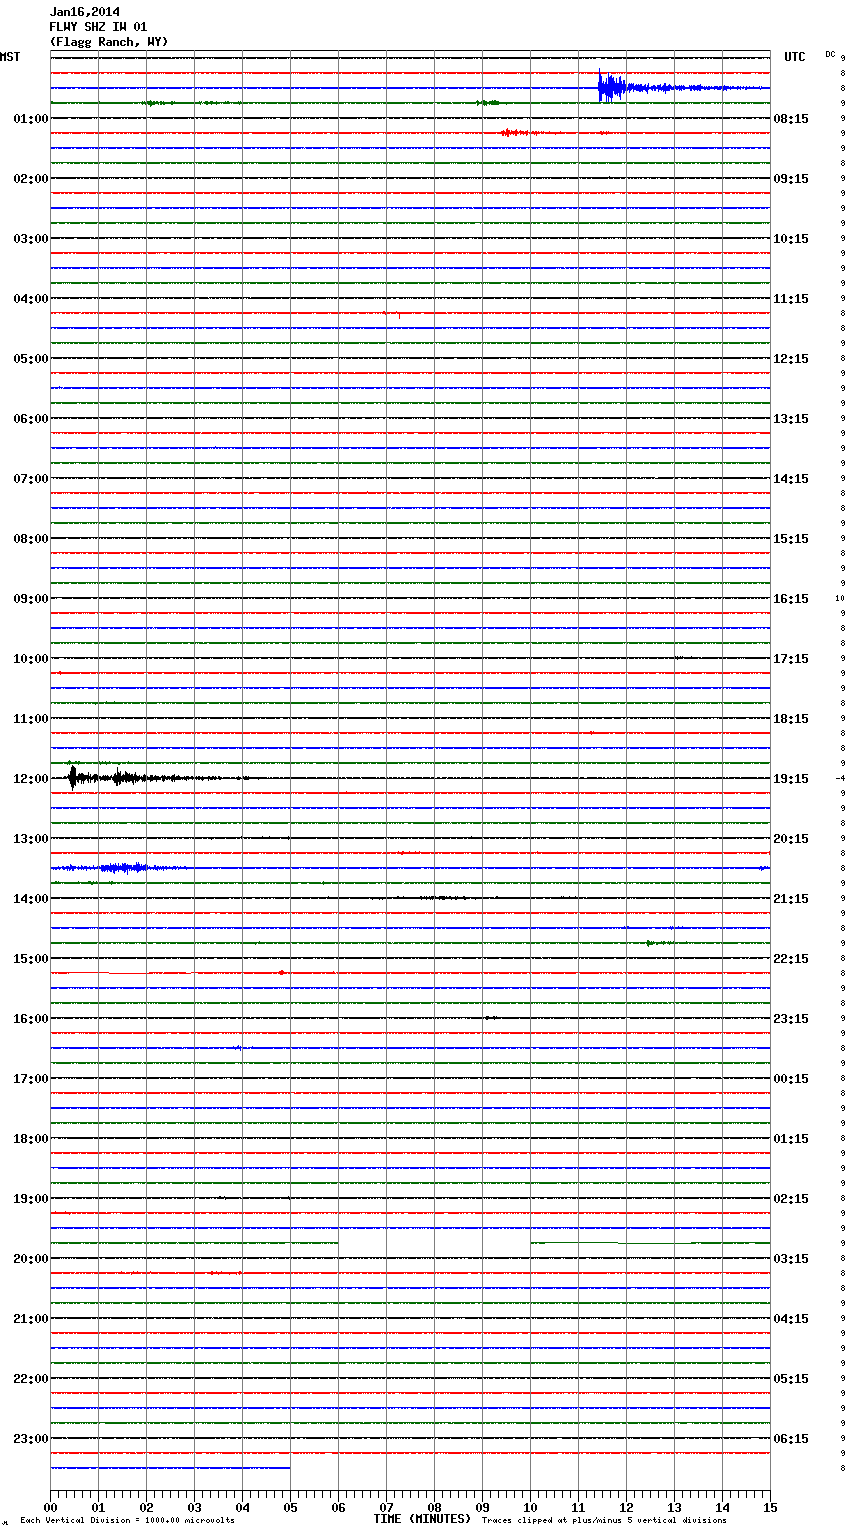Click the DC value 10 beside 16:15

(839, 599)
